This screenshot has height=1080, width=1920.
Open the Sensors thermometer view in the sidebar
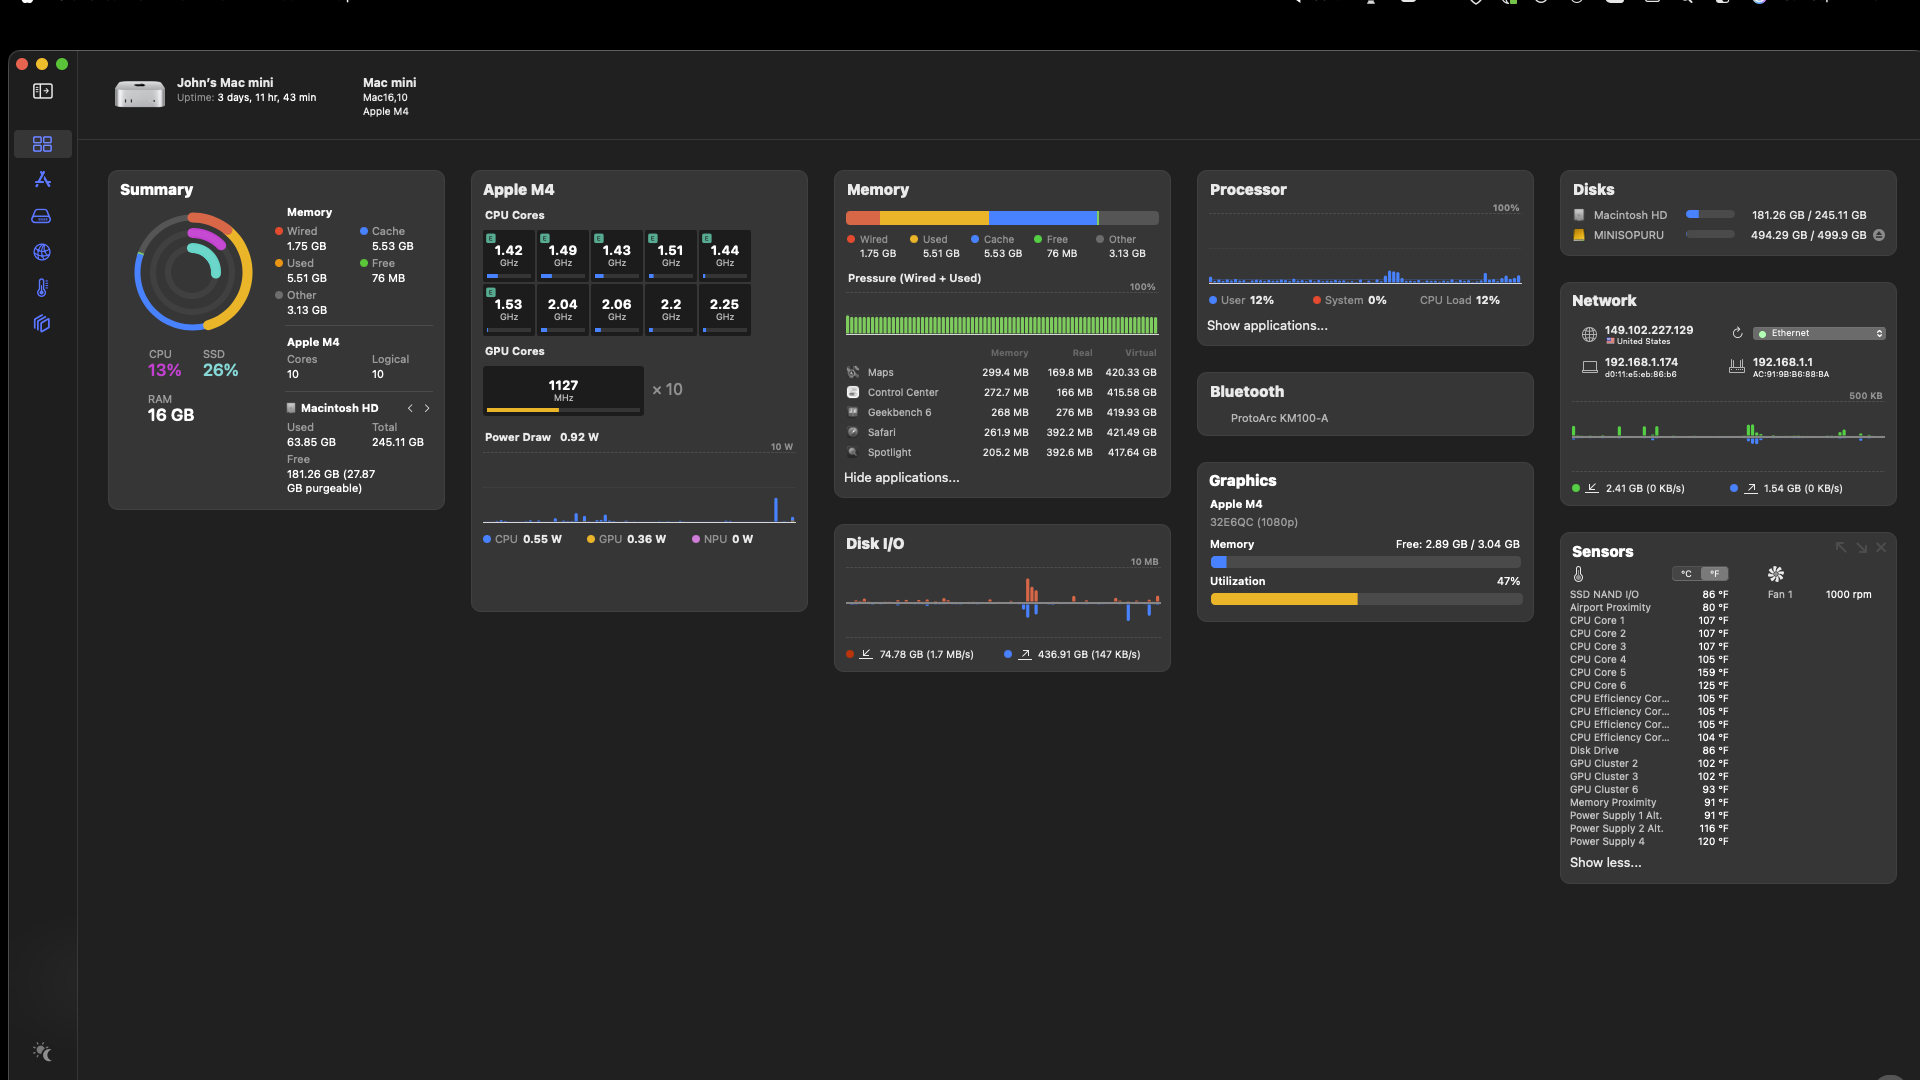(42, 288)
